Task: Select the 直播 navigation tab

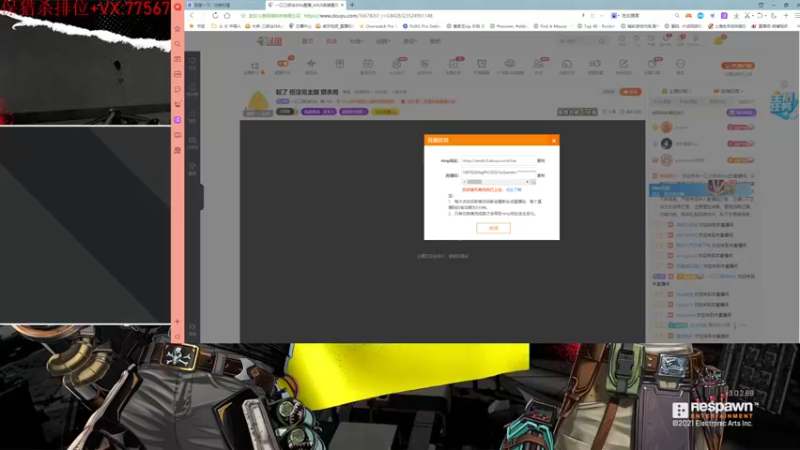Action: [331, 41]
